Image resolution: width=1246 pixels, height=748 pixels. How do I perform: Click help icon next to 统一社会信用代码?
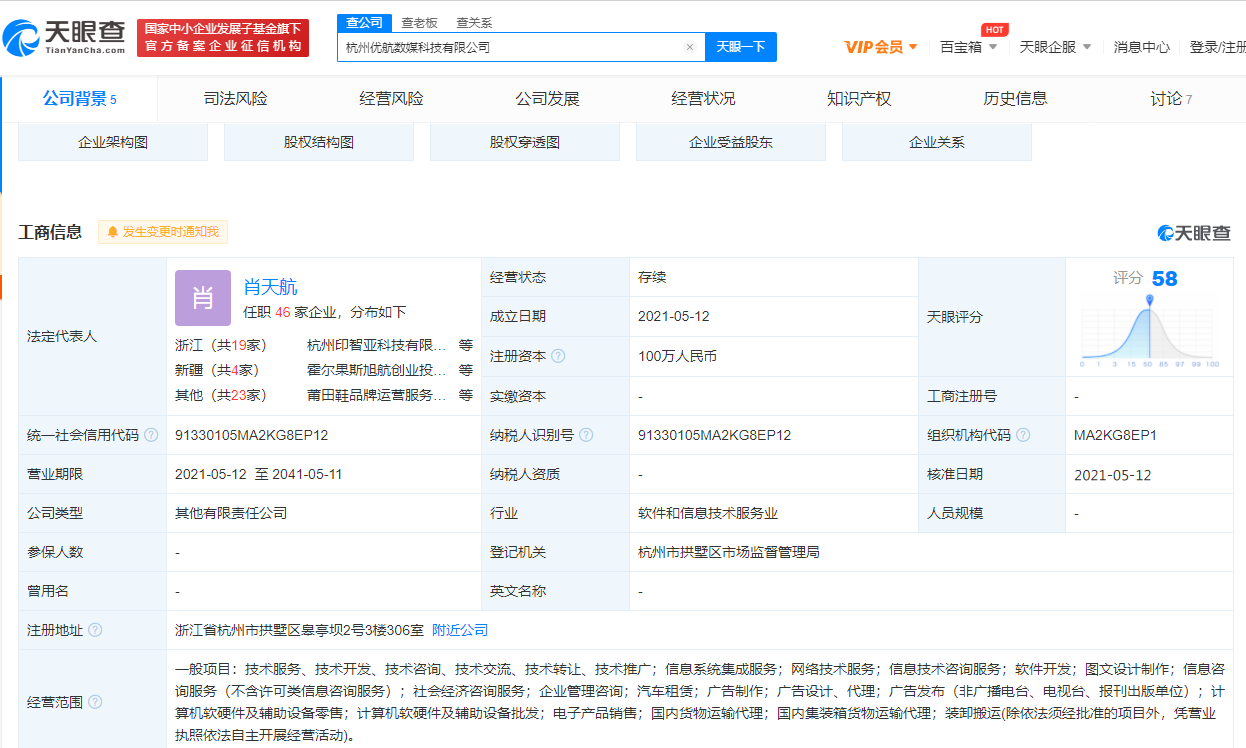[151, 435]
